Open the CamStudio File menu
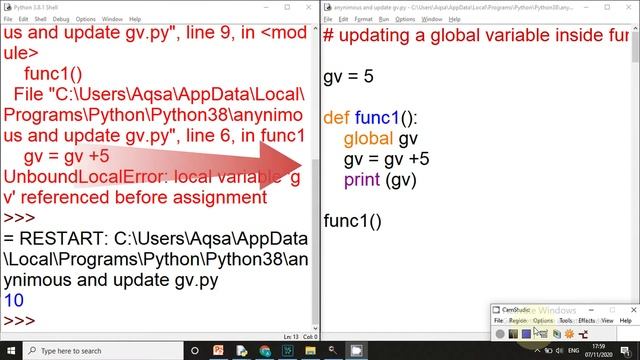This screenshot has height=360, width=640. coord(498,321)
